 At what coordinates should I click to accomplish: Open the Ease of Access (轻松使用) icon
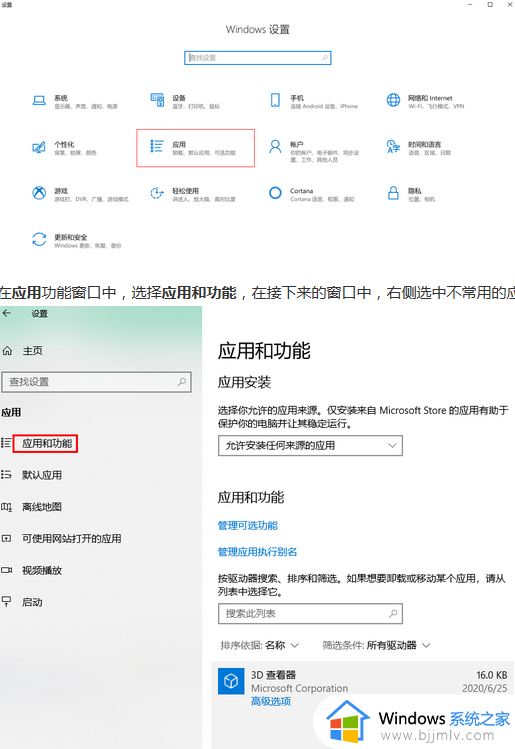157,193
